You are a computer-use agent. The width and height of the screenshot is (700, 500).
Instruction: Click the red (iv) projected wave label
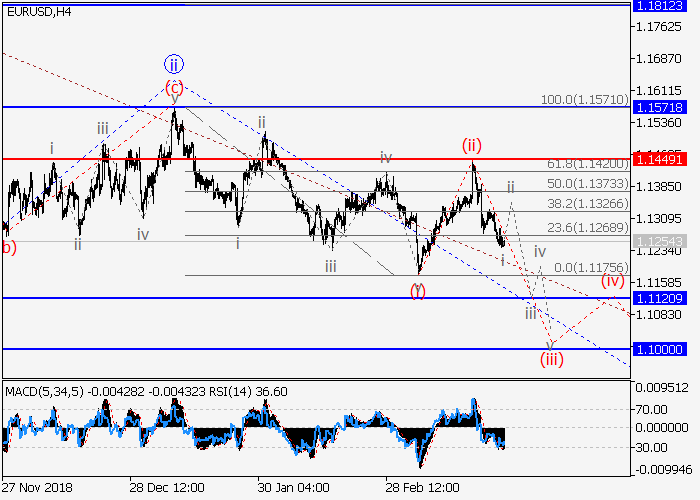point(612,281)
